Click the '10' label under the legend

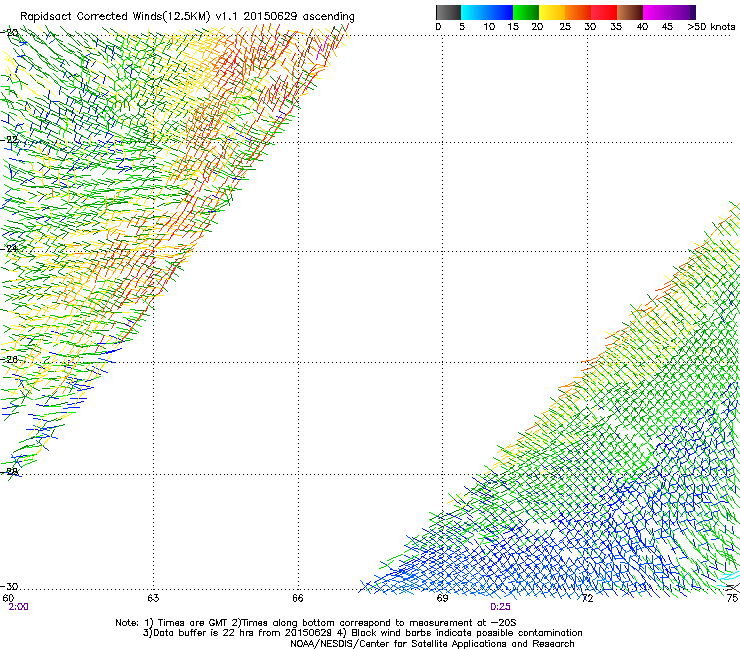coord(489,27)
